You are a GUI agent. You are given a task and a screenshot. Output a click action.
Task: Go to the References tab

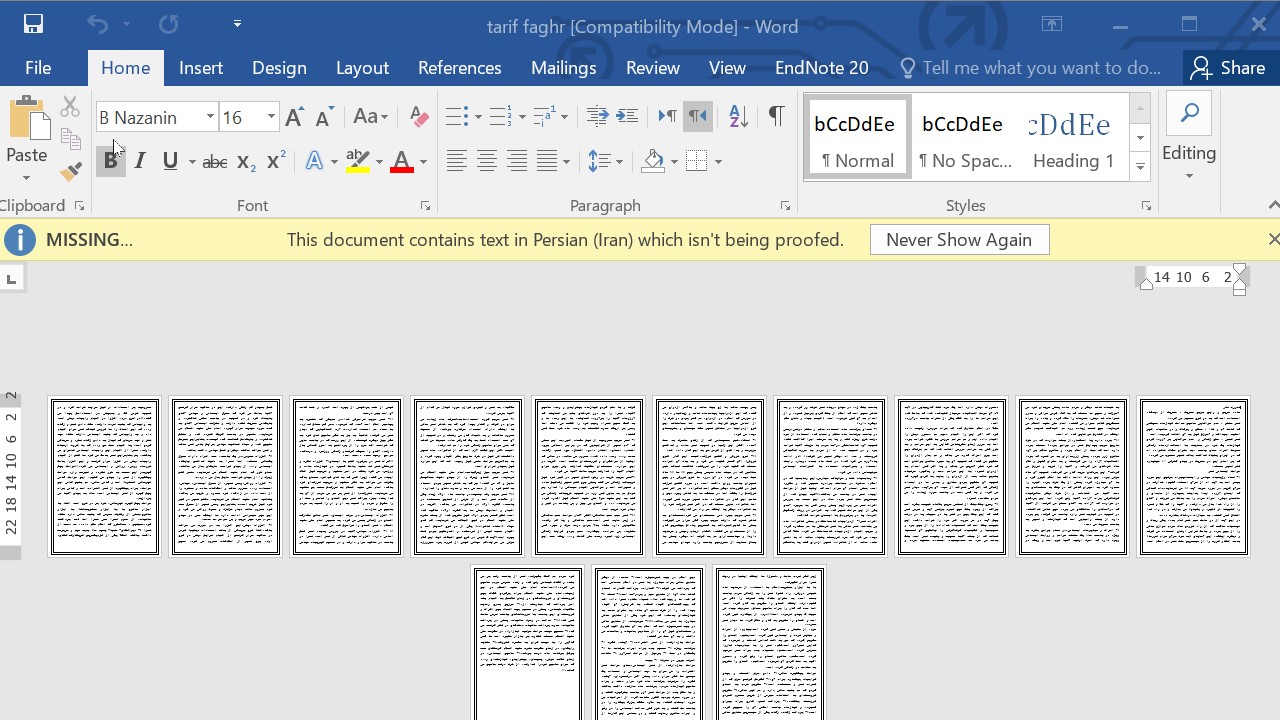[460, 68]
